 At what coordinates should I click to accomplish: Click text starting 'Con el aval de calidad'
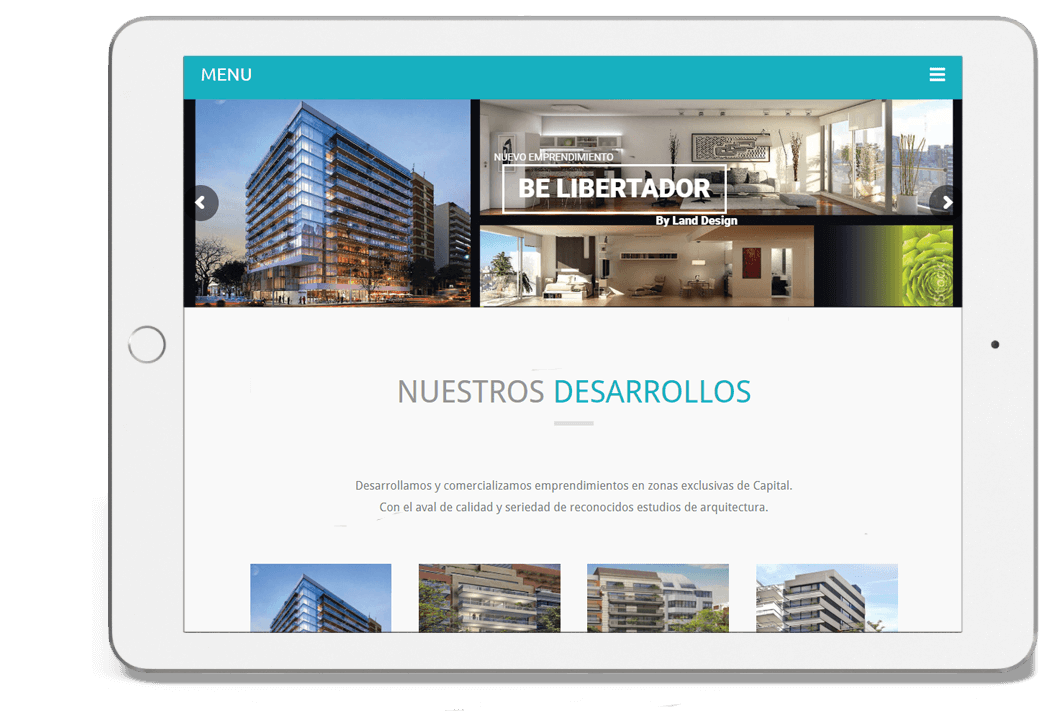[574, 507]
